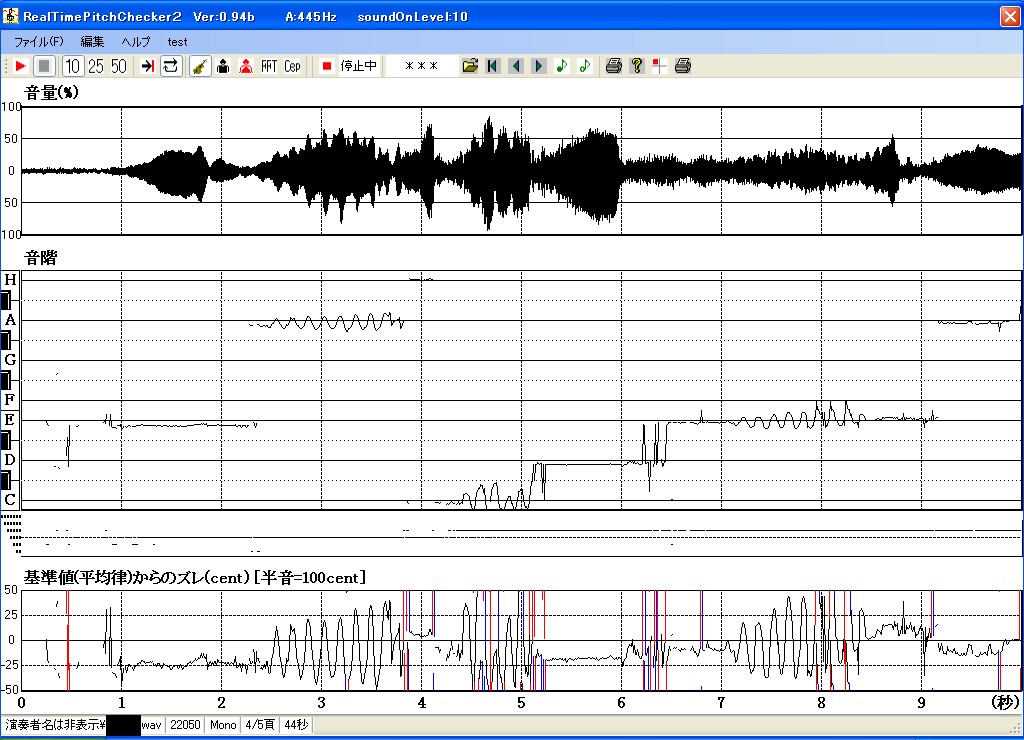
Task: Click the 22050 sample rate status entry
Action: 185,725
